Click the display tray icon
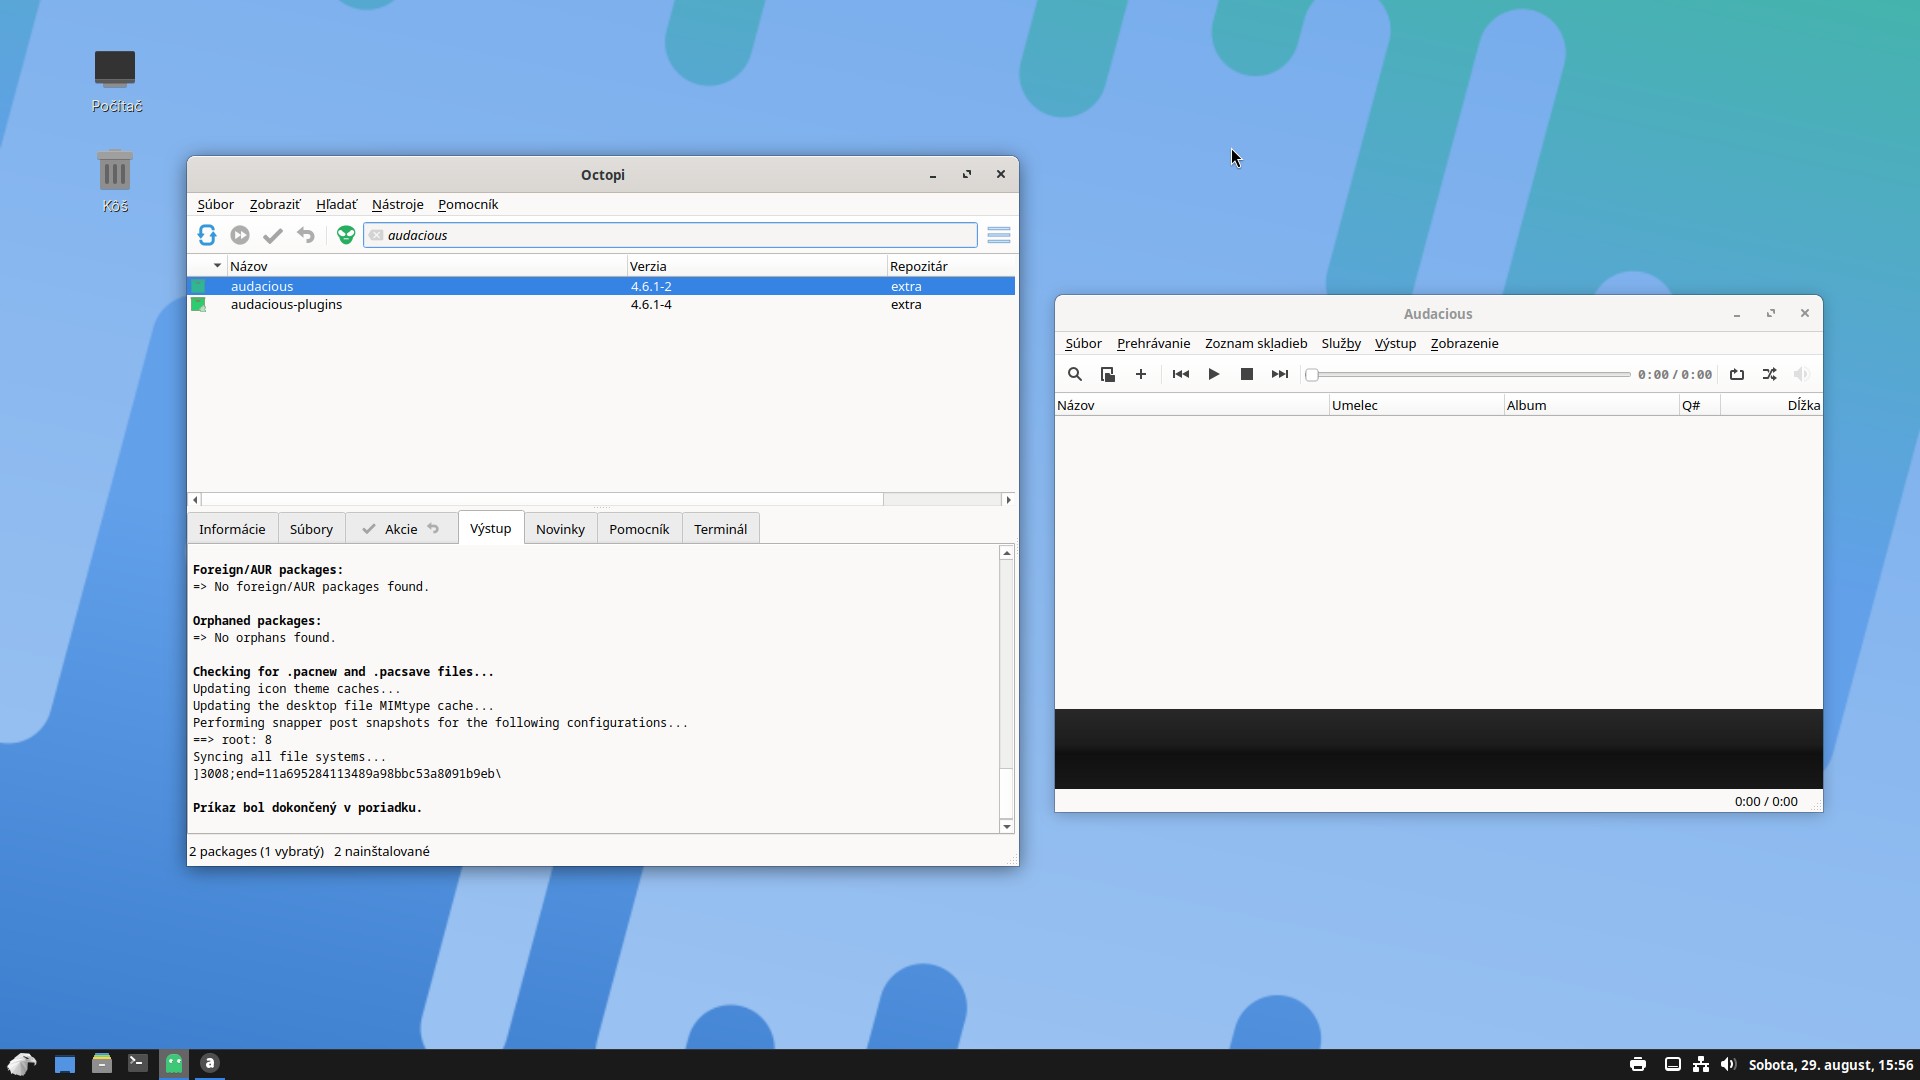The image size is (1920, 1080). pos(1672,1065)
